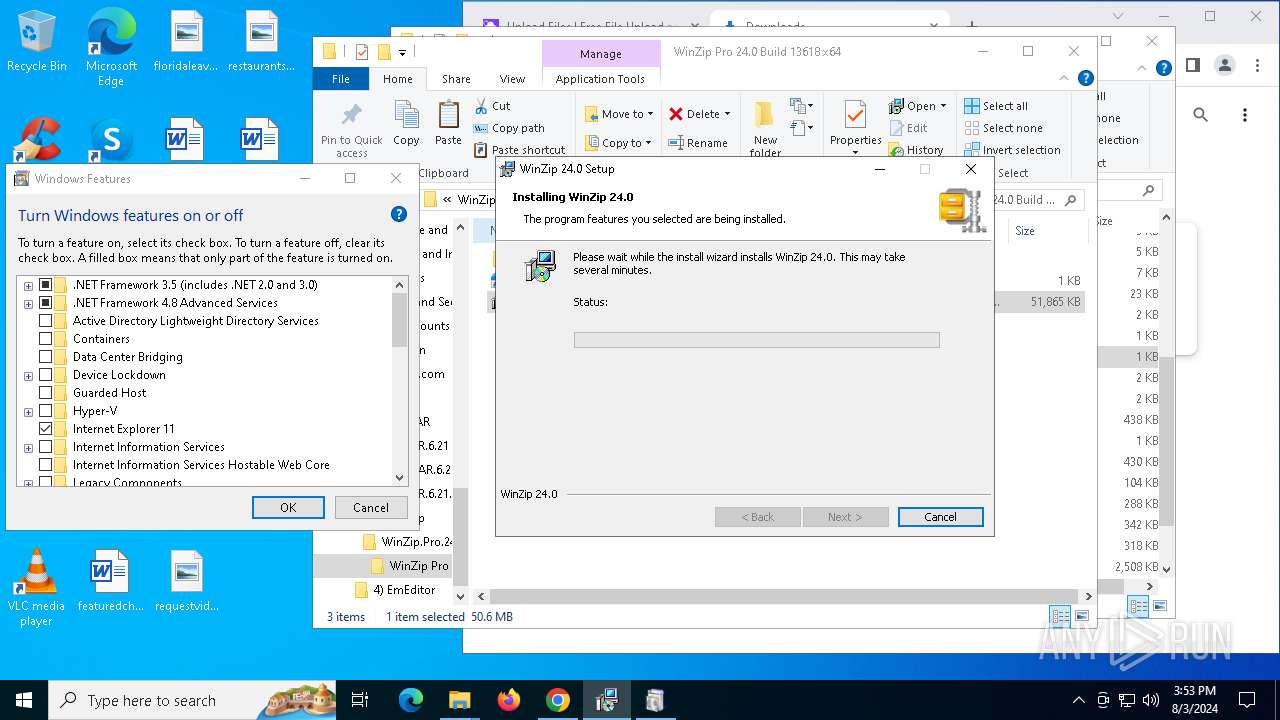Enable Hyper-V feature checkbox
The height and width of the screenshot is (720, 1280).
pos(45,411)
